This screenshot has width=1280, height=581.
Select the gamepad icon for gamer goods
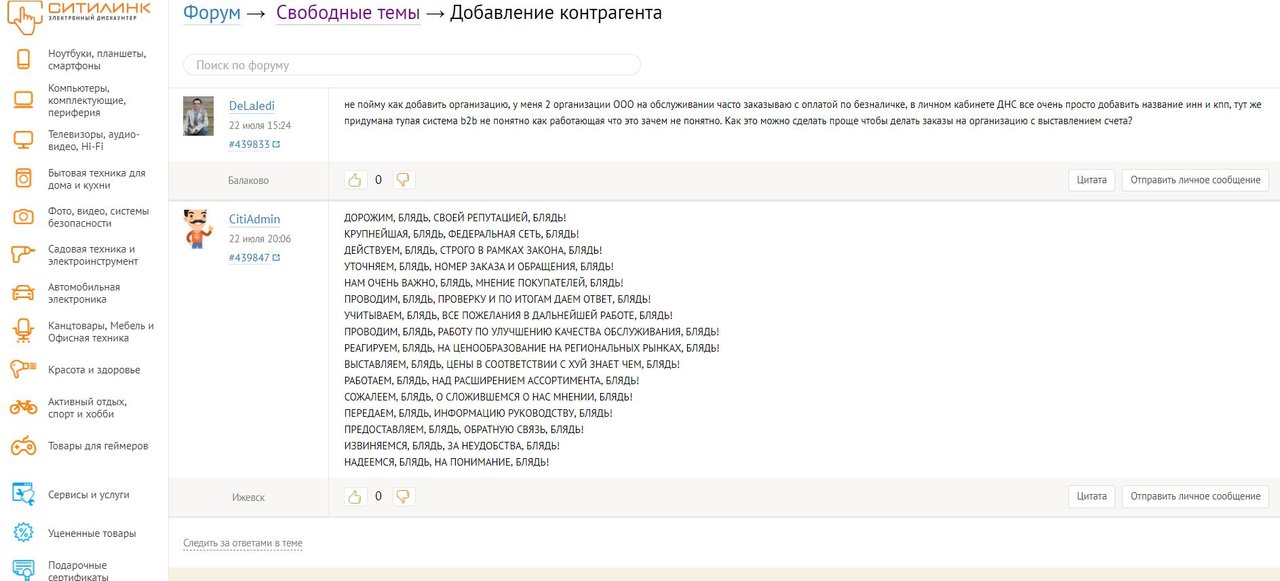tap(23, 446)
